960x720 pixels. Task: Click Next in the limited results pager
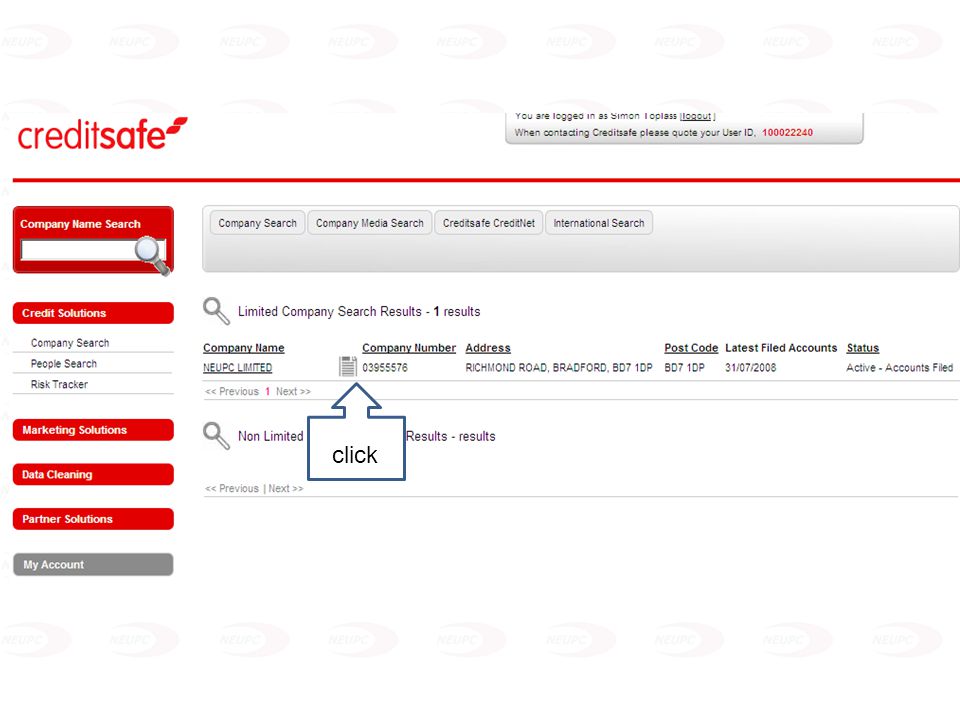click(293, 391)
